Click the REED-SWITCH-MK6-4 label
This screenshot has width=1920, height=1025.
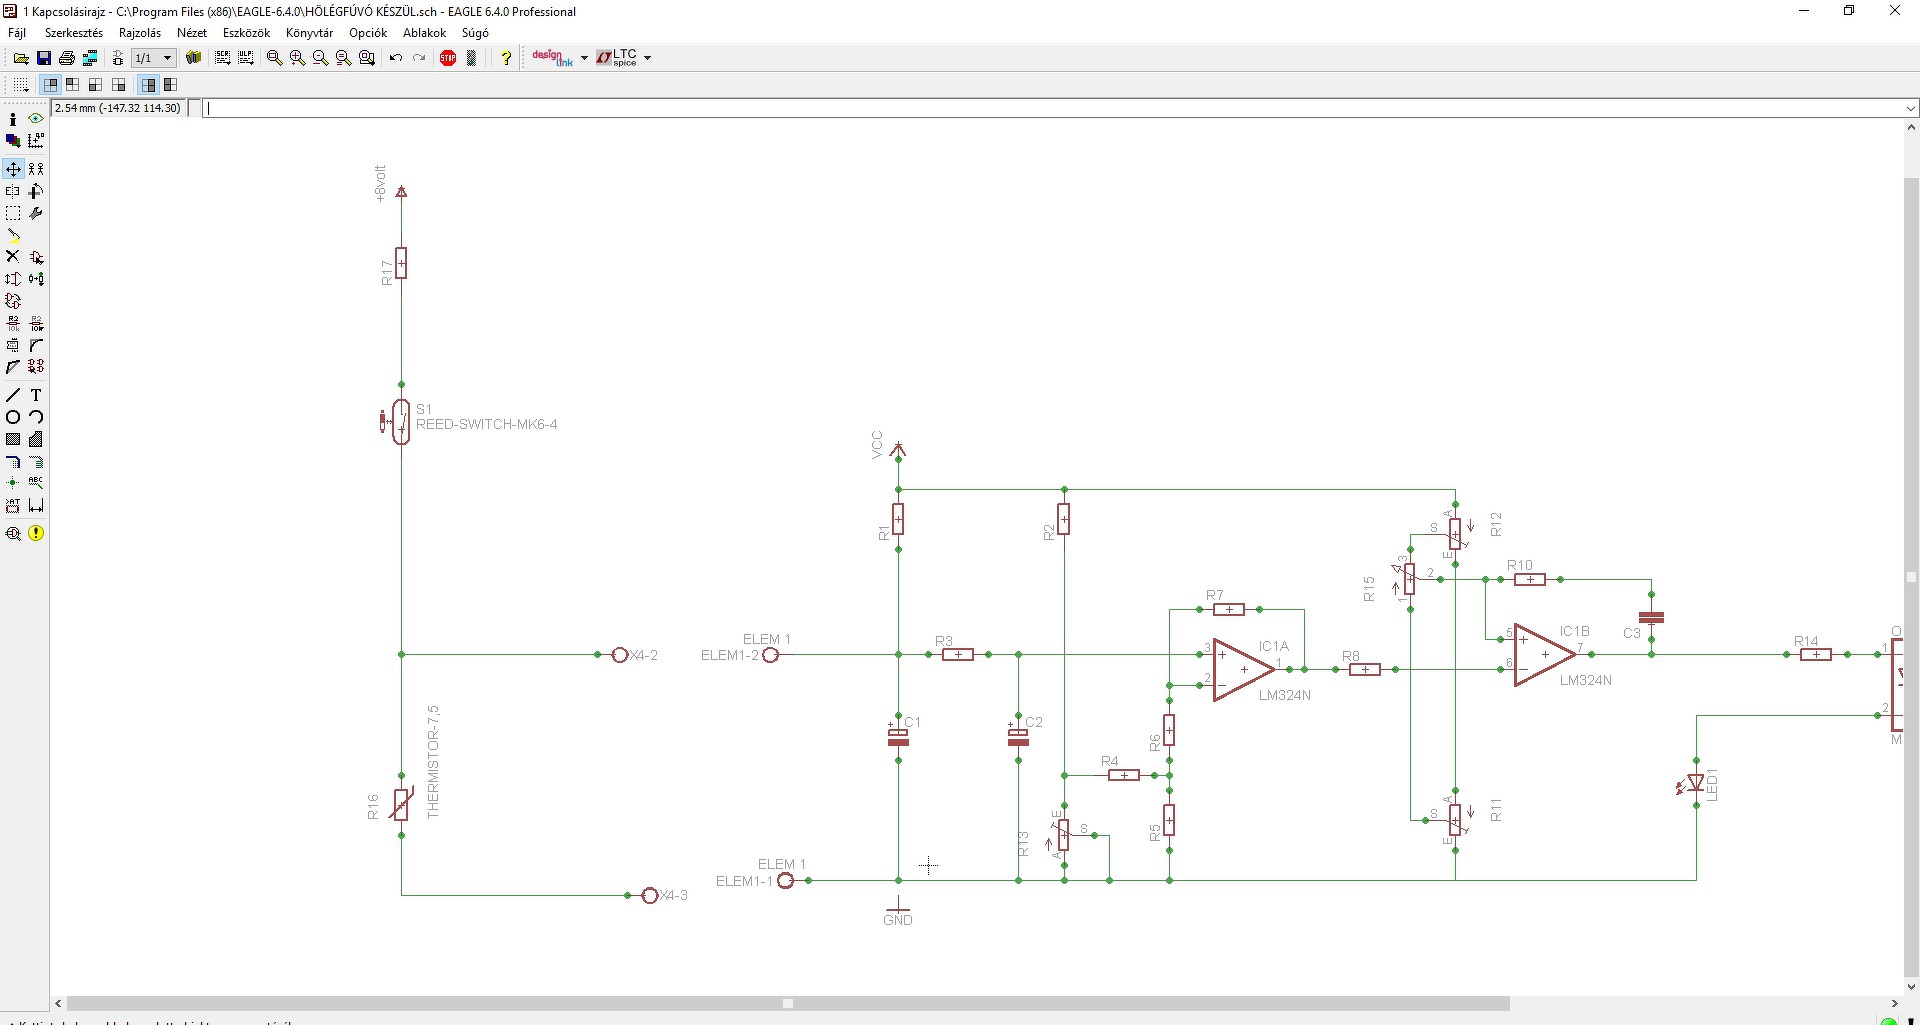[487, 424]
